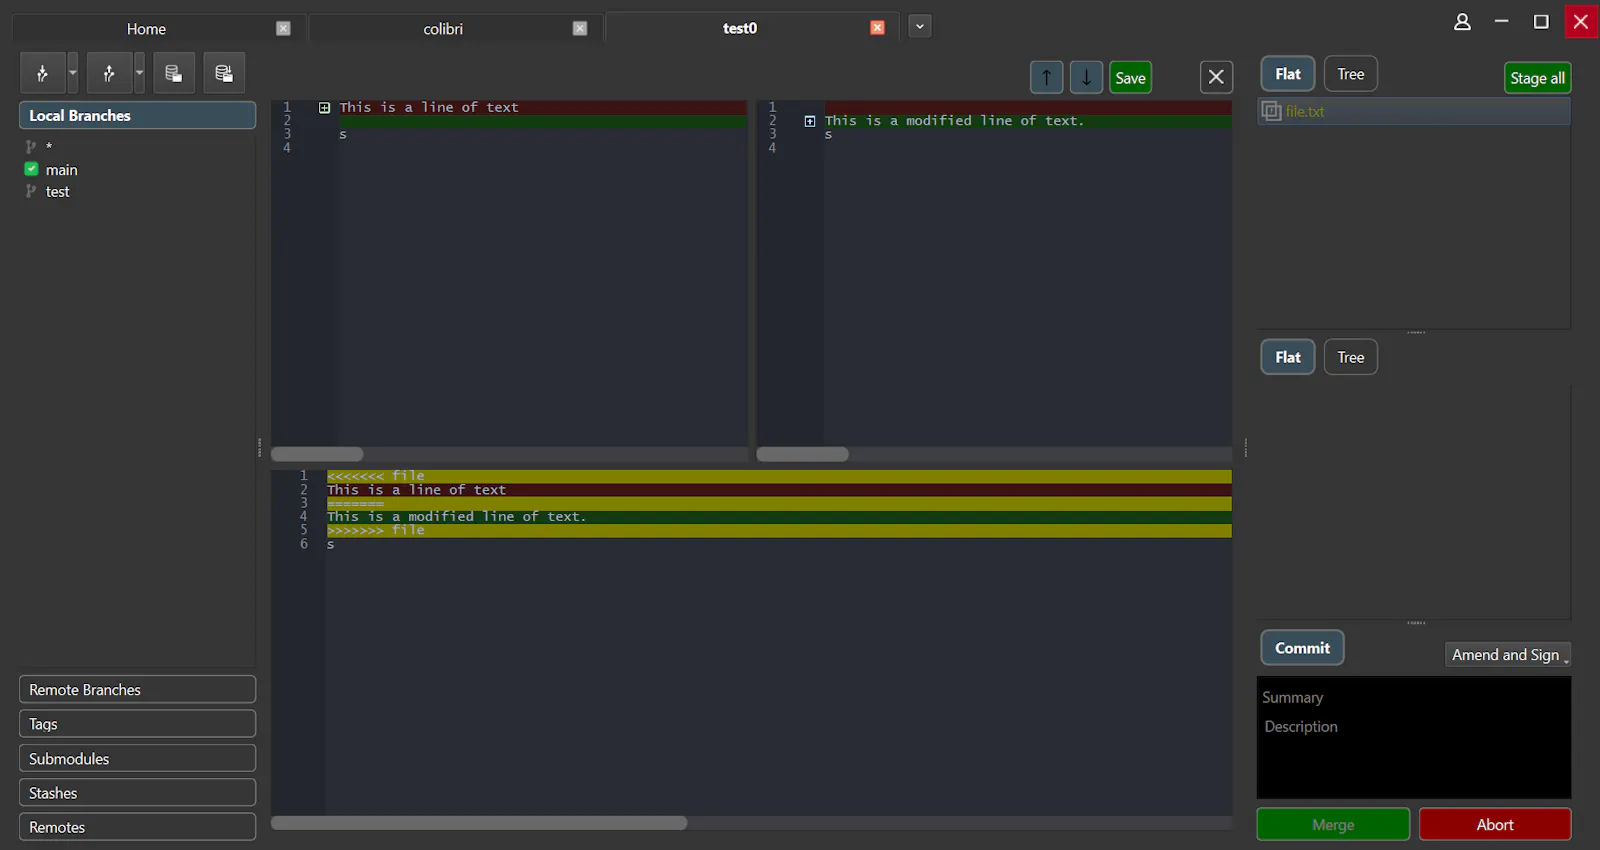Viewport: 1600px width, 850px height.
Task: Expand Remote Branches section
Action: (x=137, y=690)
